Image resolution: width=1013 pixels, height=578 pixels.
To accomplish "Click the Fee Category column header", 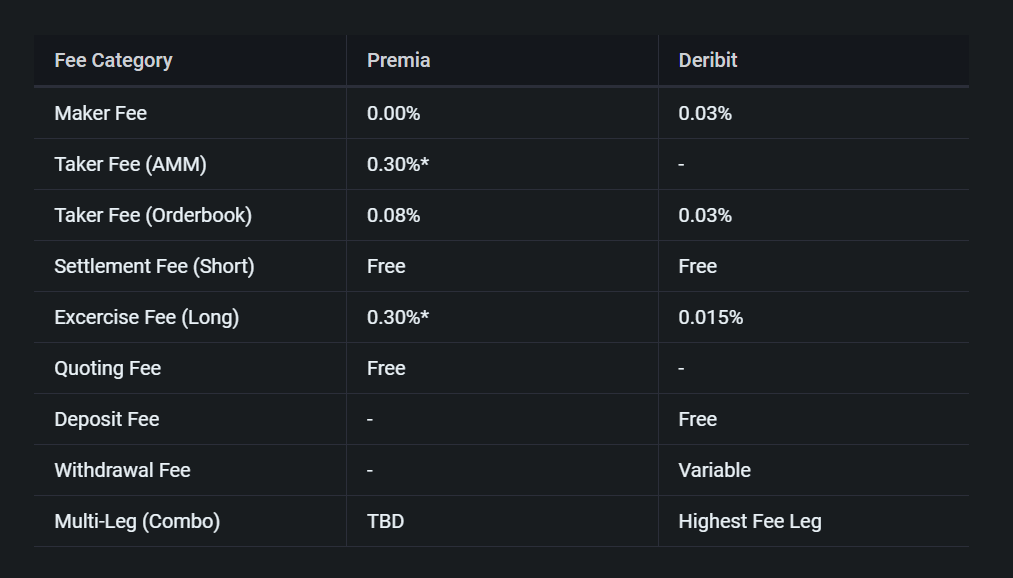I will tap(113, 60).
